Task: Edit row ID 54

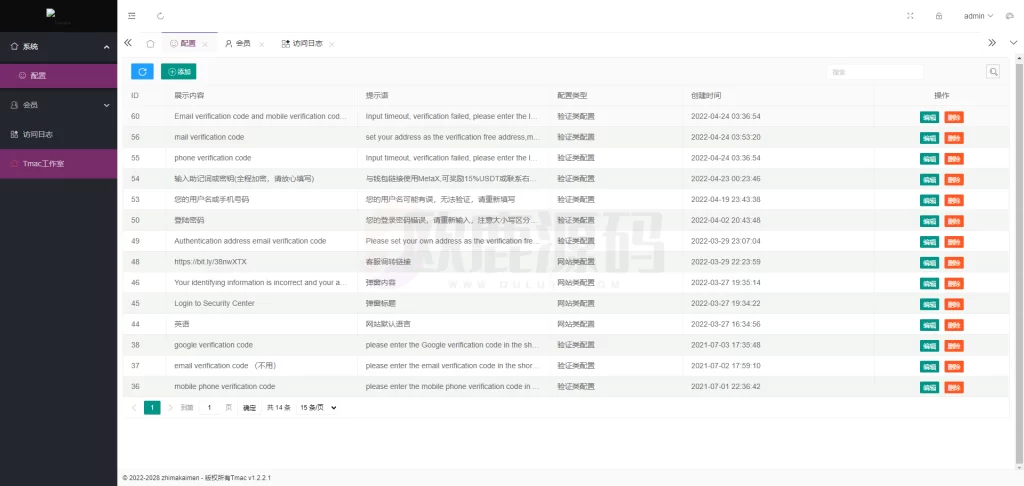Action: [x=929, y=180]
